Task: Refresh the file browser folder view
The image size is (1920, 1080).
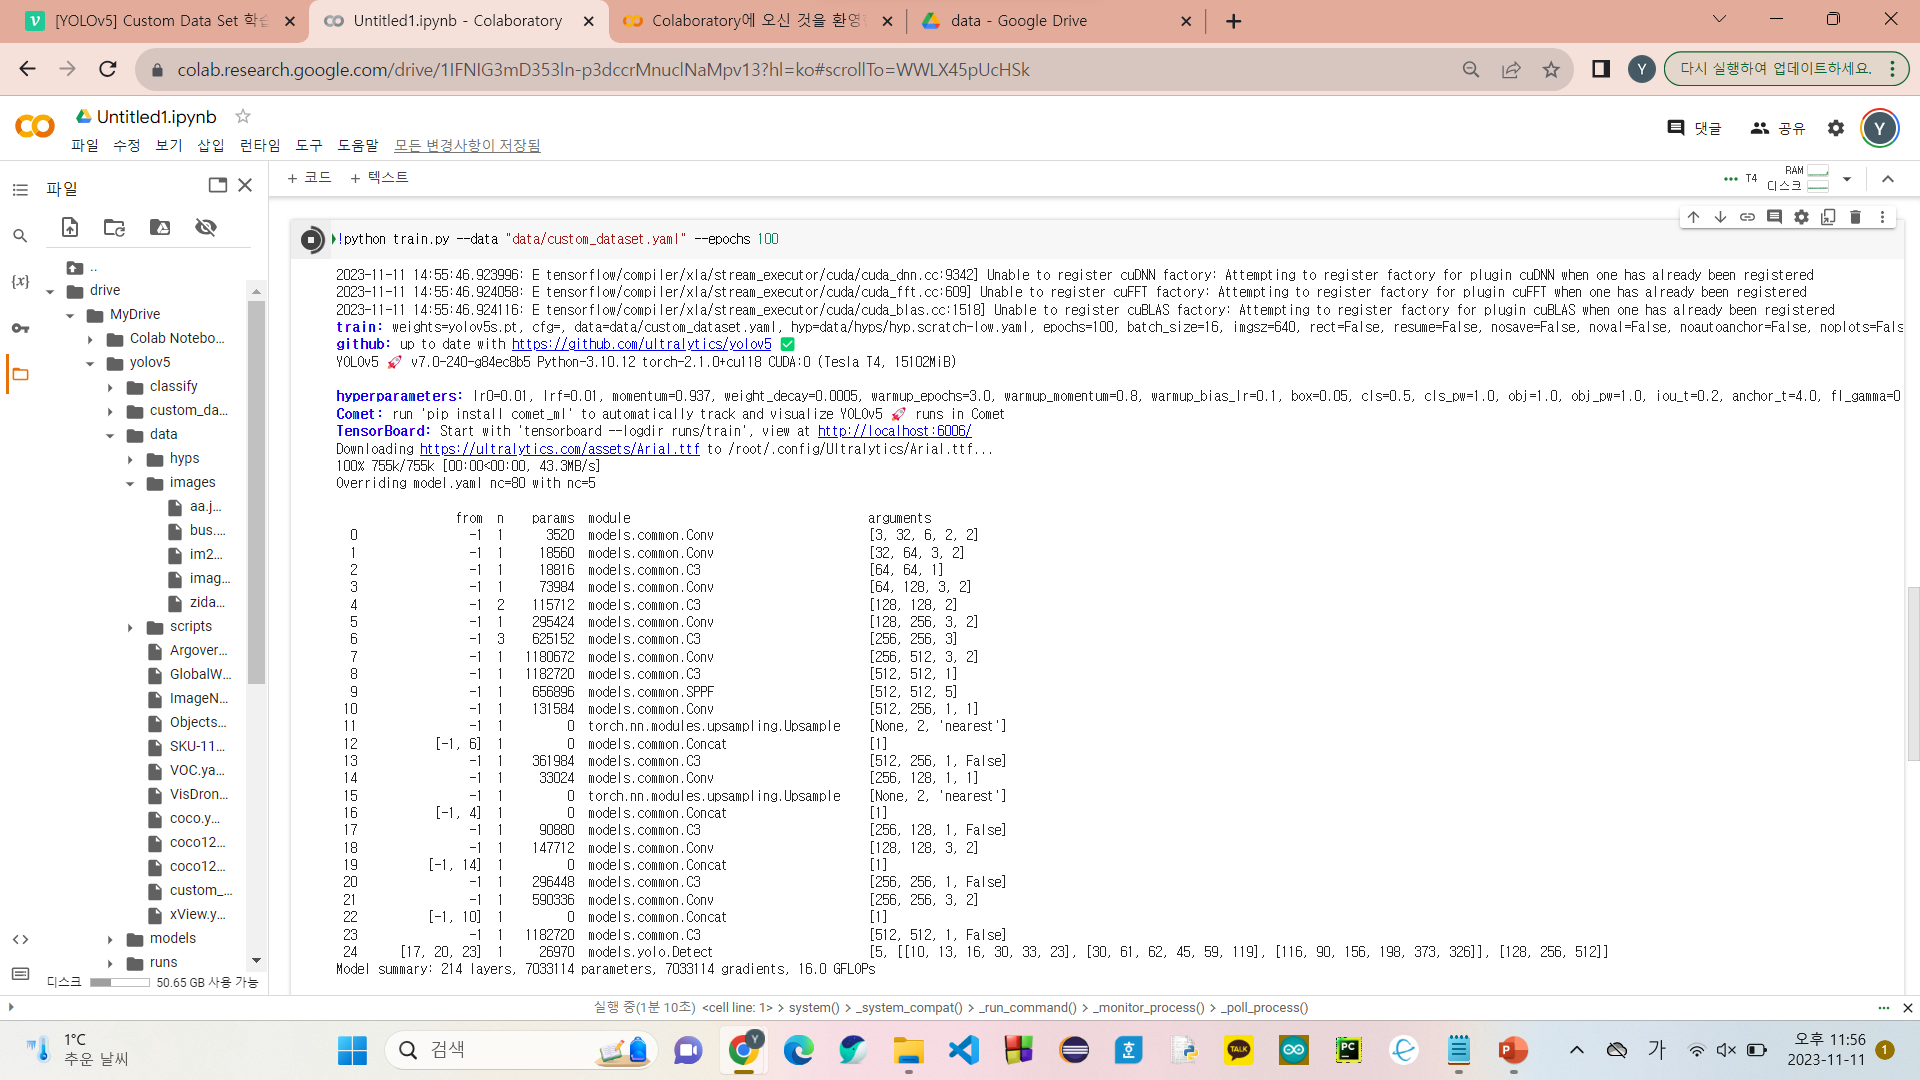Action: (114, 228)
